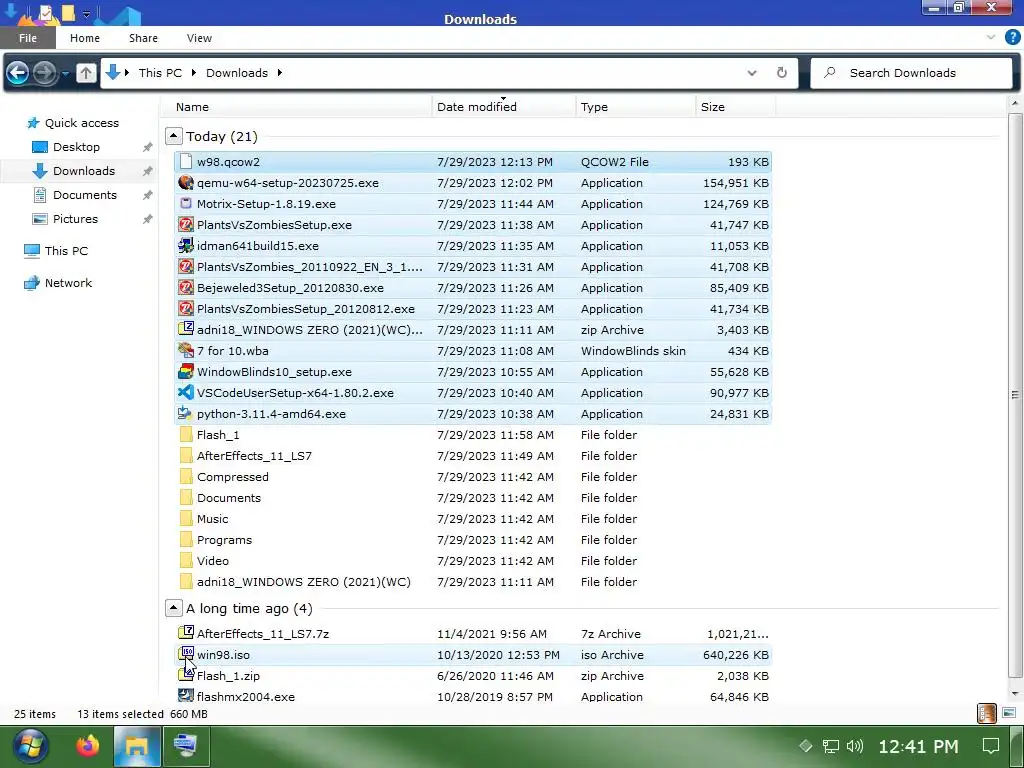Open the Home ribbon tab
The height and width of the screenshot is (768, 1024).
click(85, 38)
